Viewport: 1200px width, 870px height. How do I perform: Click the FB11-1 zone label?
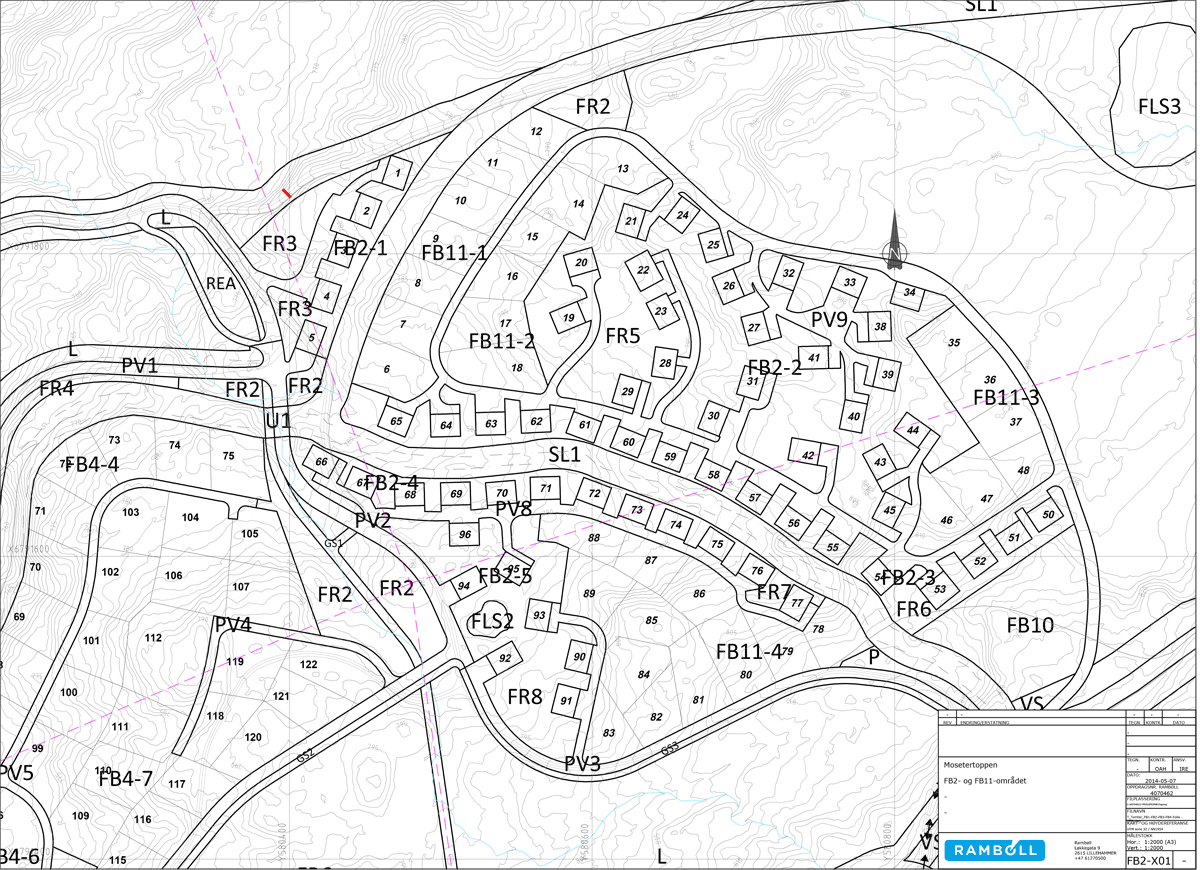point(454,253)
